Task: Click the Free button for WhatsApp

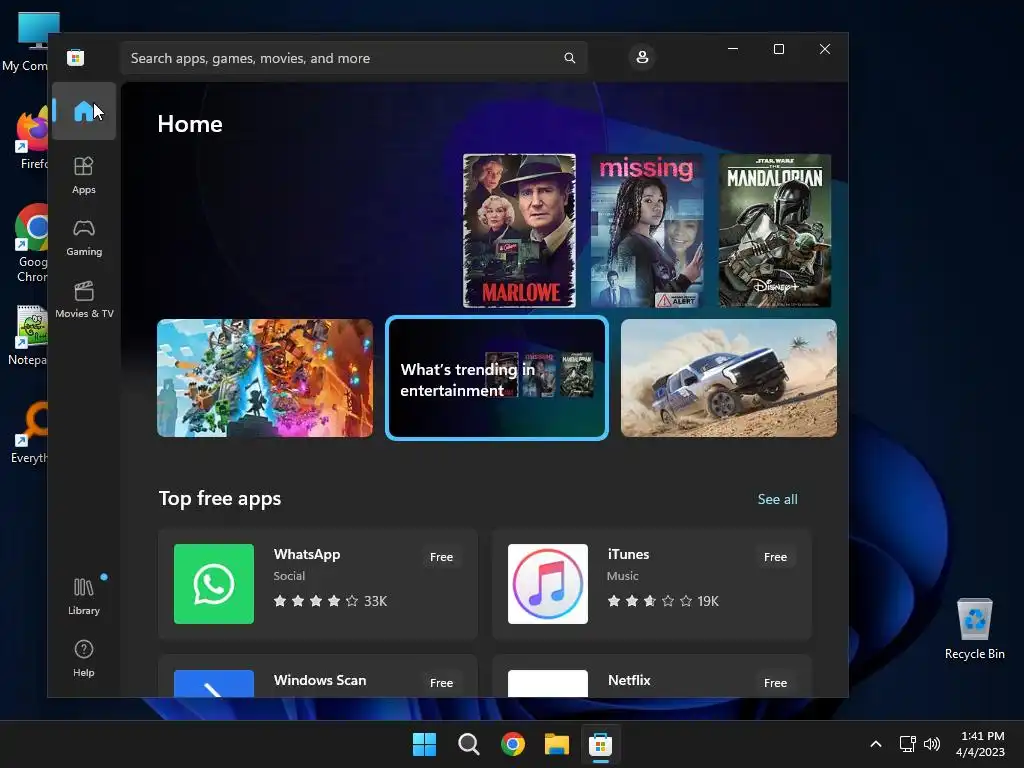Action: 441,557
